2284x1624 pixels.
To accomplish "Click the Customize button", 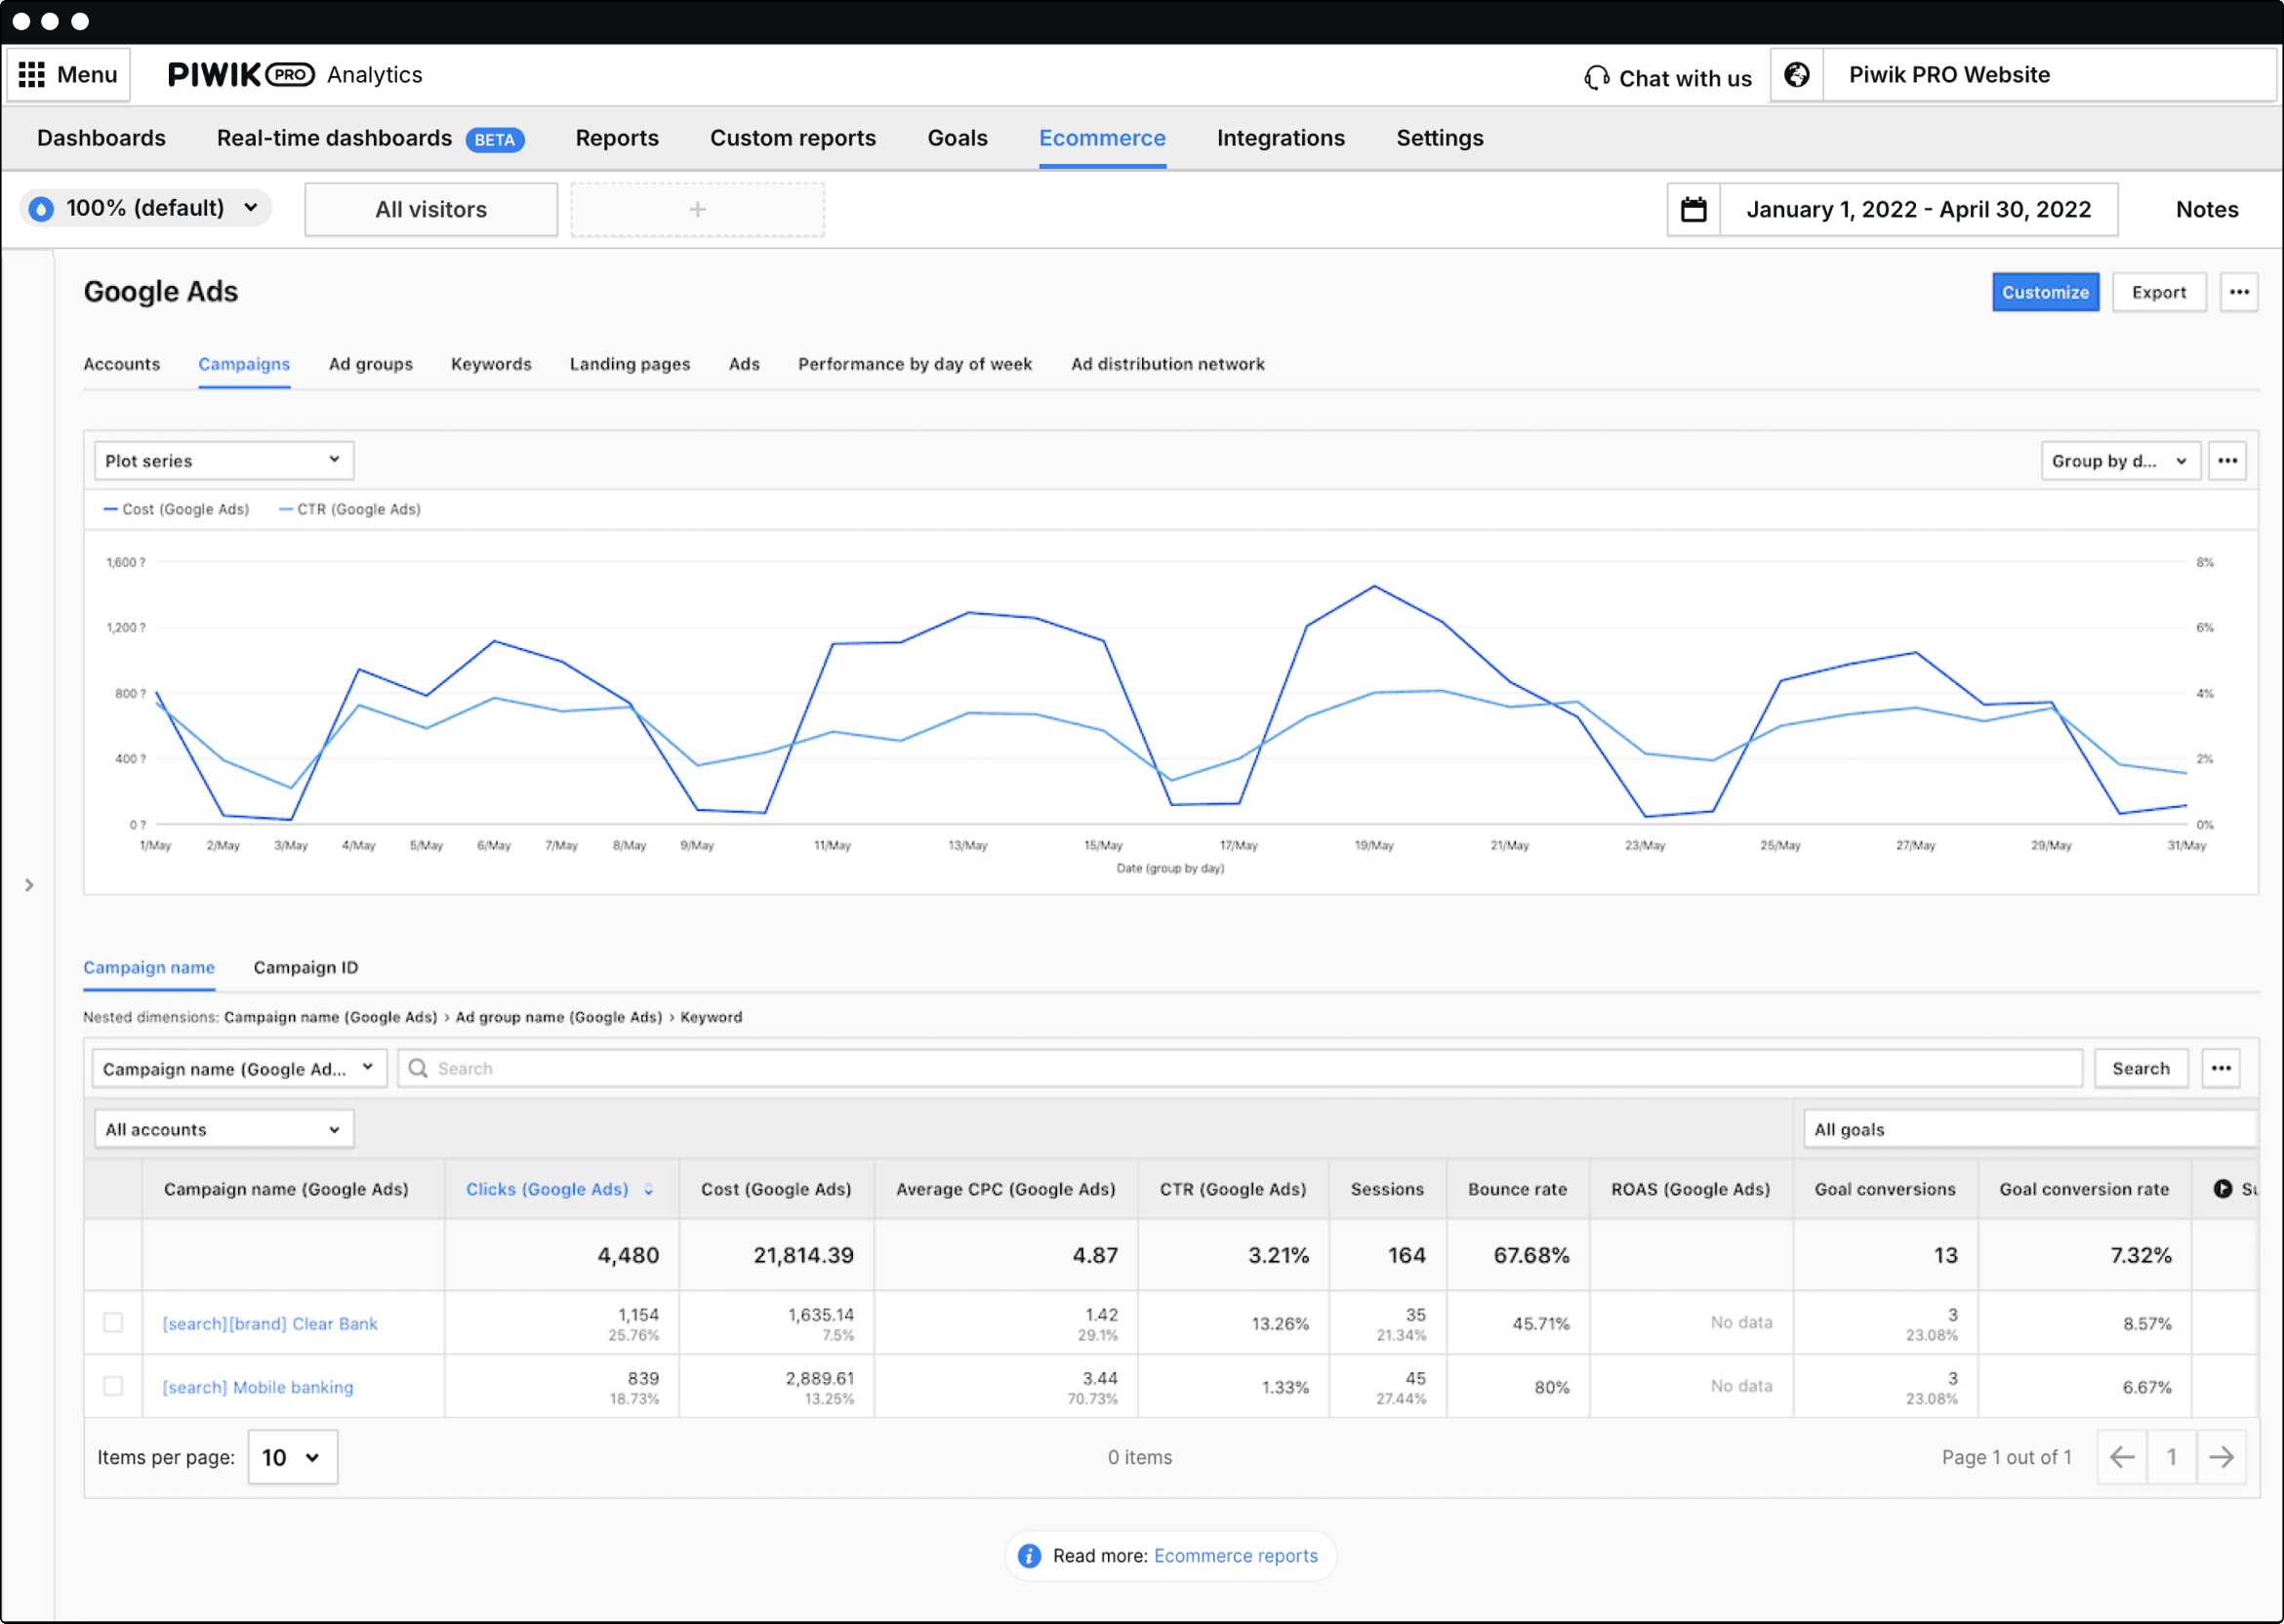I will point(2045,291).
